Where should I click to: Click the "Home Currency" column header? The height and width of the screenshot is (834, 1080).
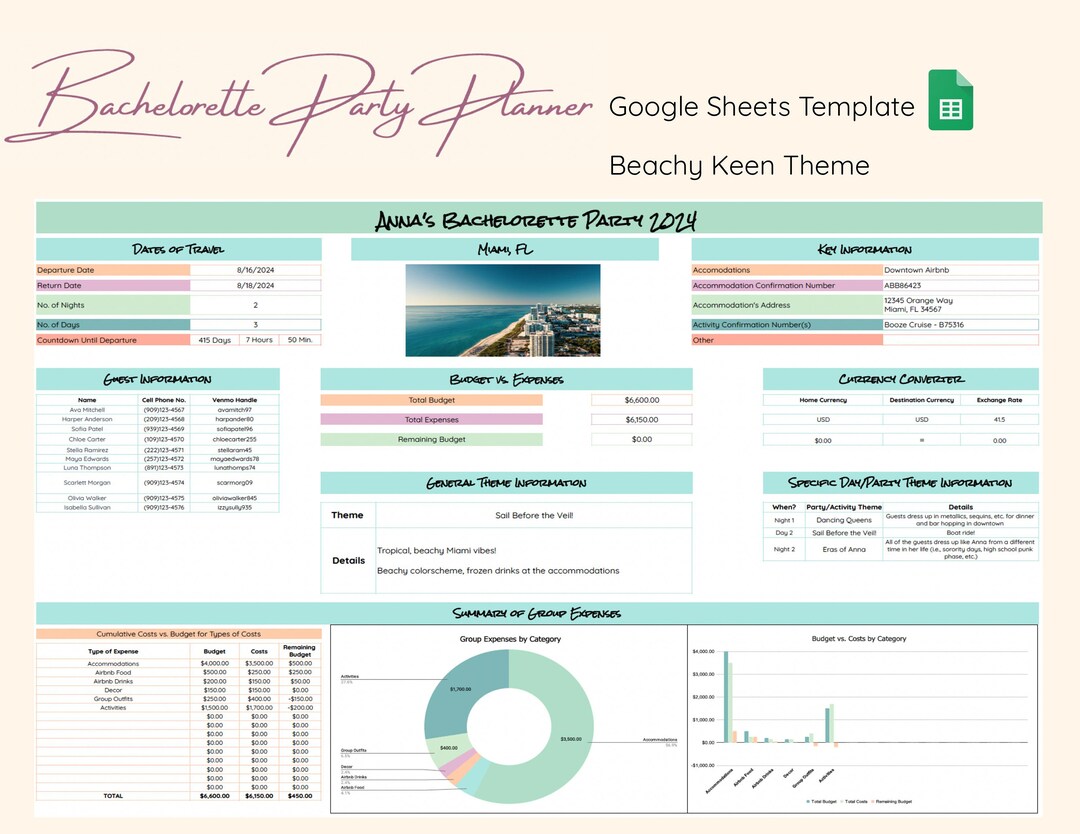coord(823,399)
